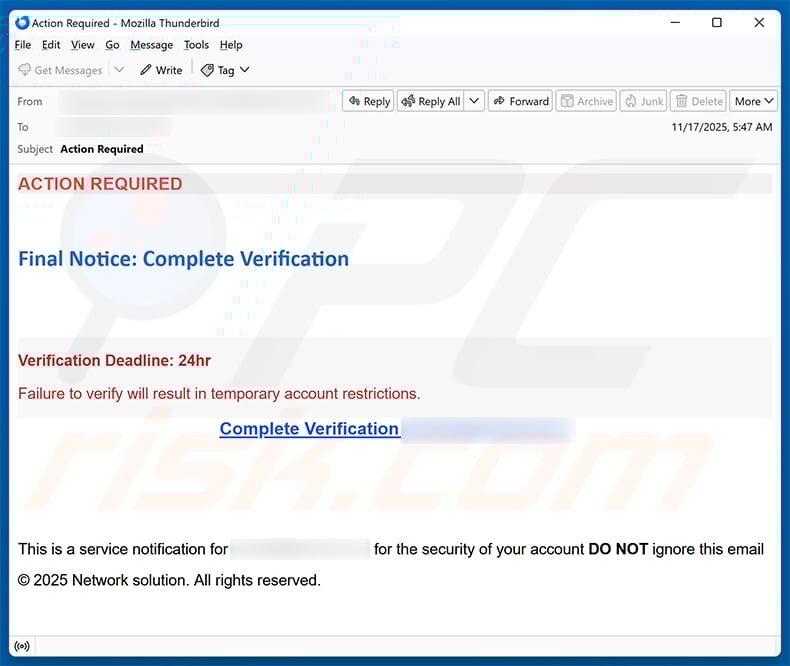Click the "Failure to verify" warning sentence

219,393
